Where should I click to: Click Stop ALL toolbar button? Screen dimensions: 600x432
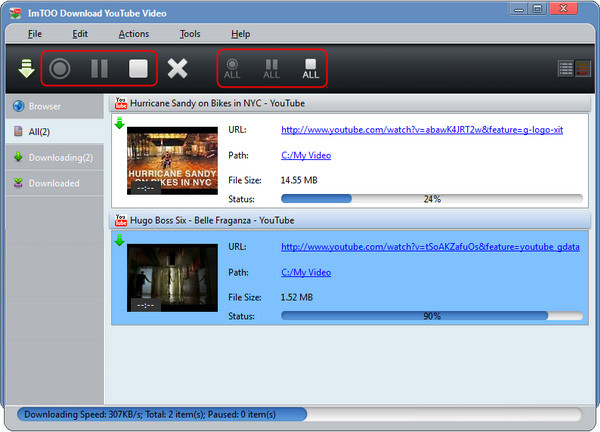tap(311, 69)
